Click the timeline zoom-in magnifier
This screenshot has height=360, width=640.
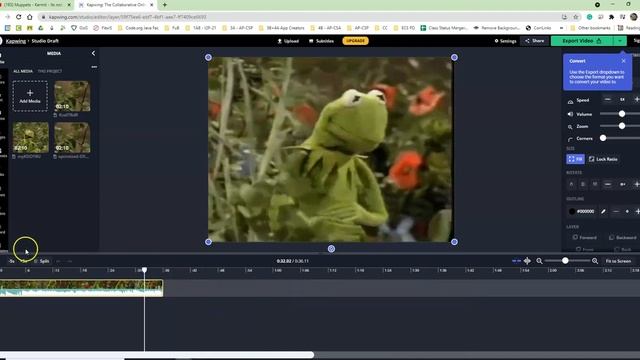coord(595,261)
